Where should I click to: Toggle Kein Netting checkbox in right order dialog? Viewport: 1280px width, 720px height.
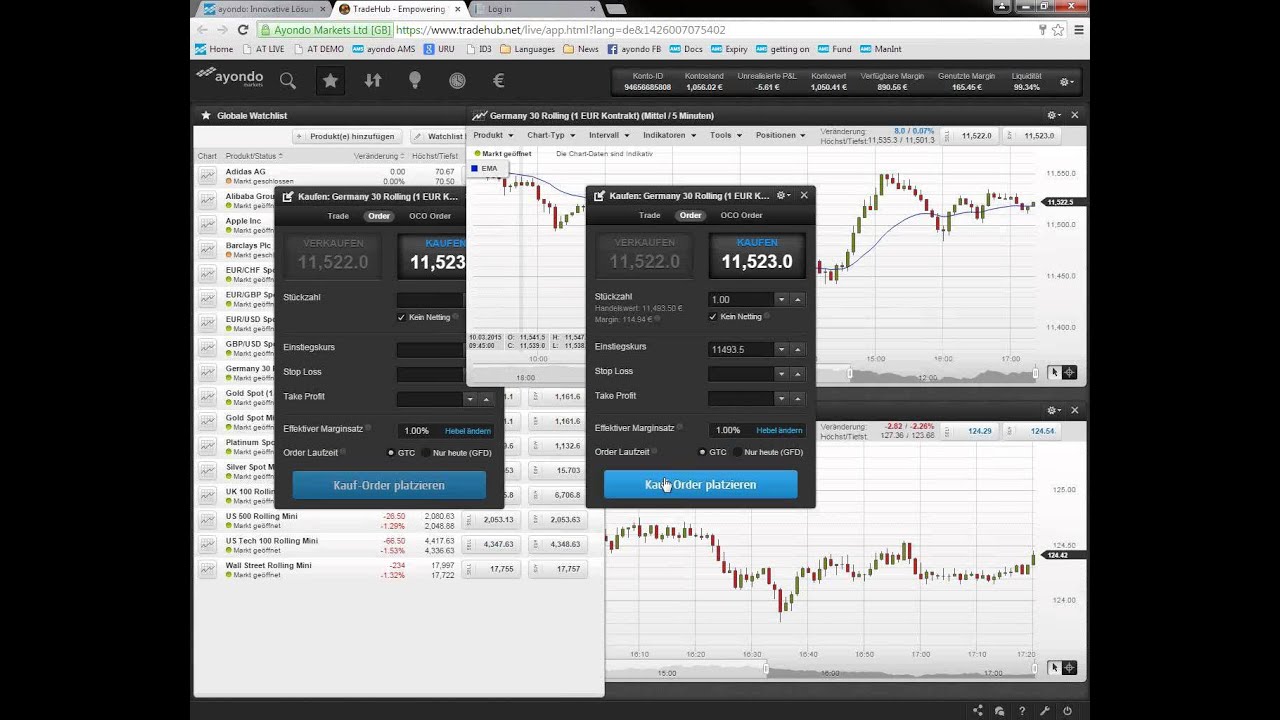(713, 316)
